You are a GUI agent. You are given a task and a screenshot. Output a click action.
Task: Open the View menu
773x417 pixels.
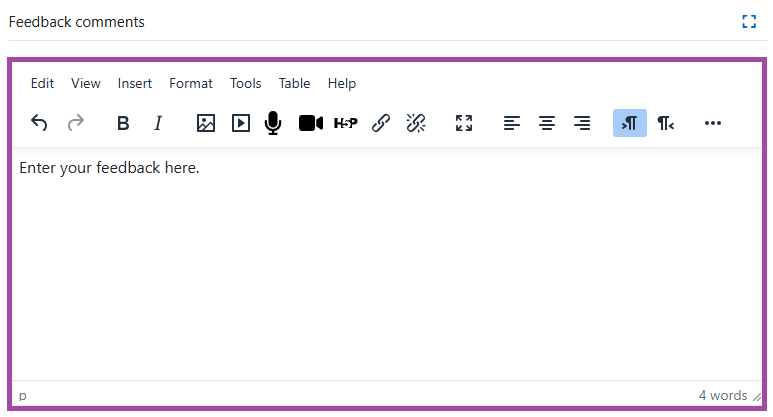[86, 83]
